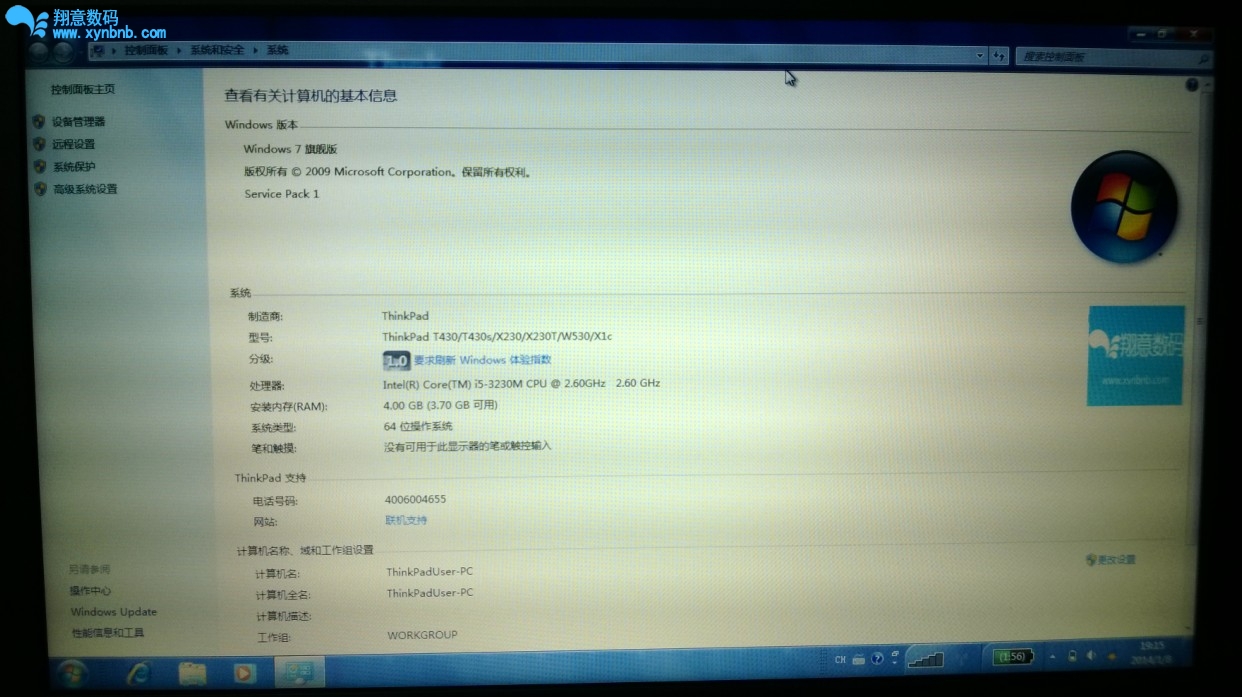Click the 64 位操作系统 system type value
1242x697 pixels.
[418, 427]
